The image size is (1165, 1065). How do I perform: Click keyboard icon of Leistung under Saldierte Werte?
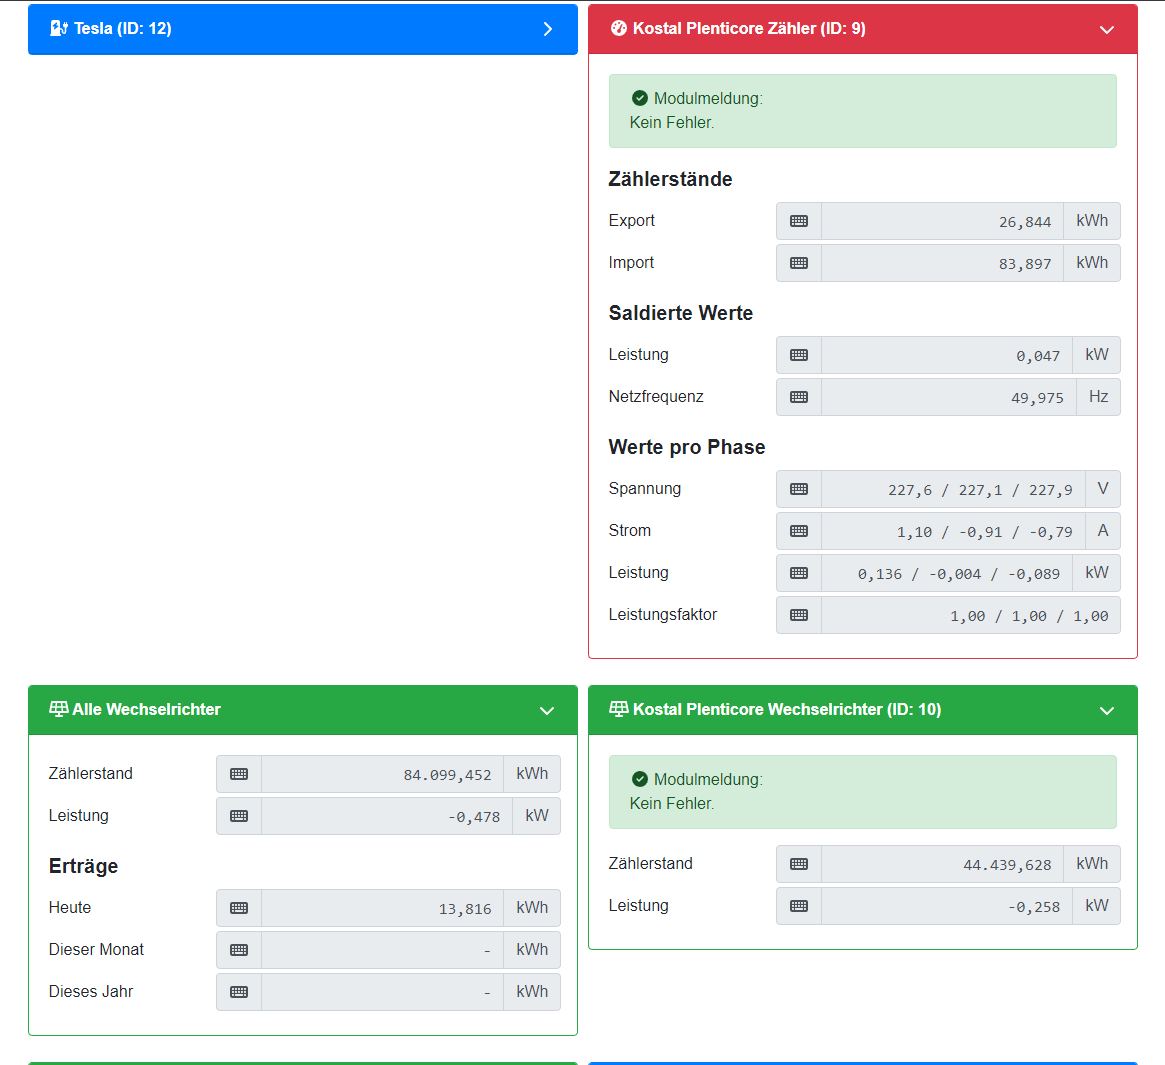(799, 355)
